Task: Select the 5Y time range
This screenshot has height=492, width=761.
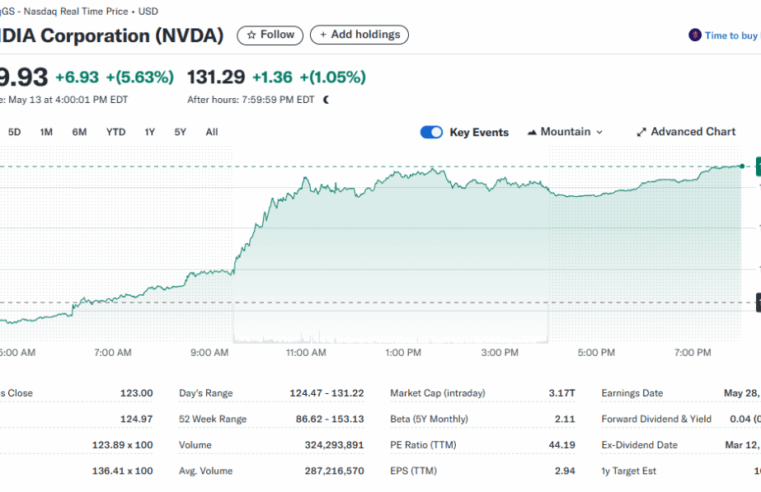Action: (180, 132)
